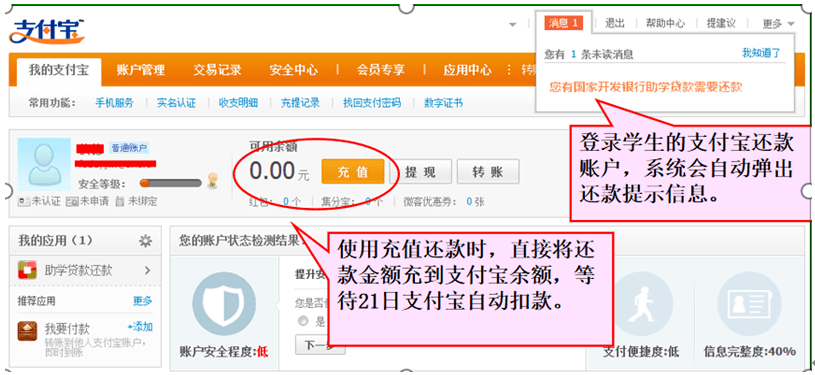Click the shield security icon
Viewport: 815px width, 375px height.
pyautogui.click(x=224, y=304)
